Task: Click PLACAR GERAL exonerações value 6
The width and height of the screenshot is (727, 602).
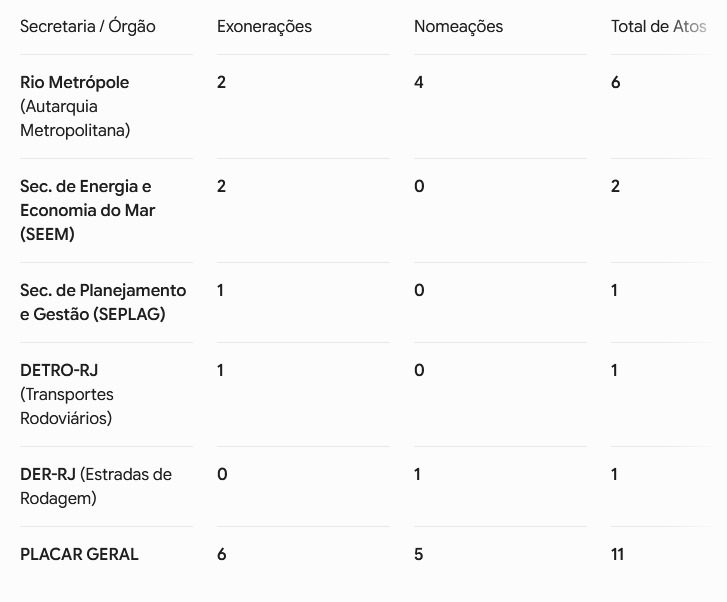Action: (x=222, y=554)
